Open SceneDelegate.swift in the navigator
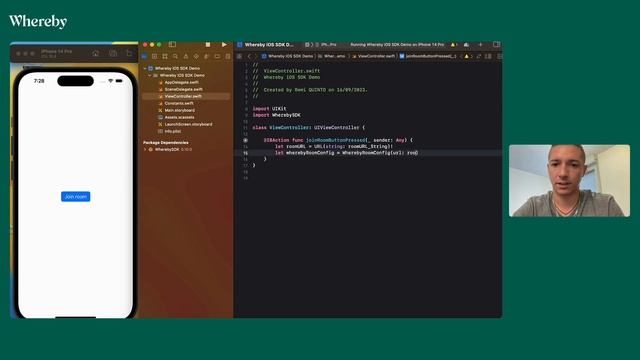This screenshot has height=360, width=640. tap(183, 89)
